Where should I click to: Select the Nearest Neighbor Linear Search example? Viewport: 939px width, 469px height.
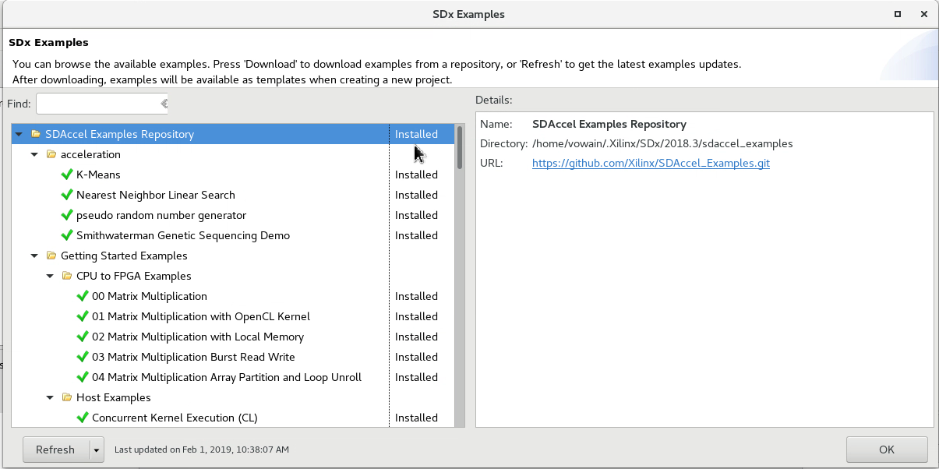(156, 195)
